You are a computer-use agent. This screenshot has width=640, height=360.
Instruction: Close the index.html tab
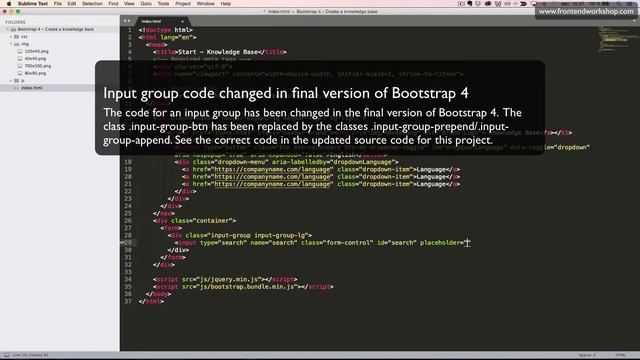coord(182,21)
